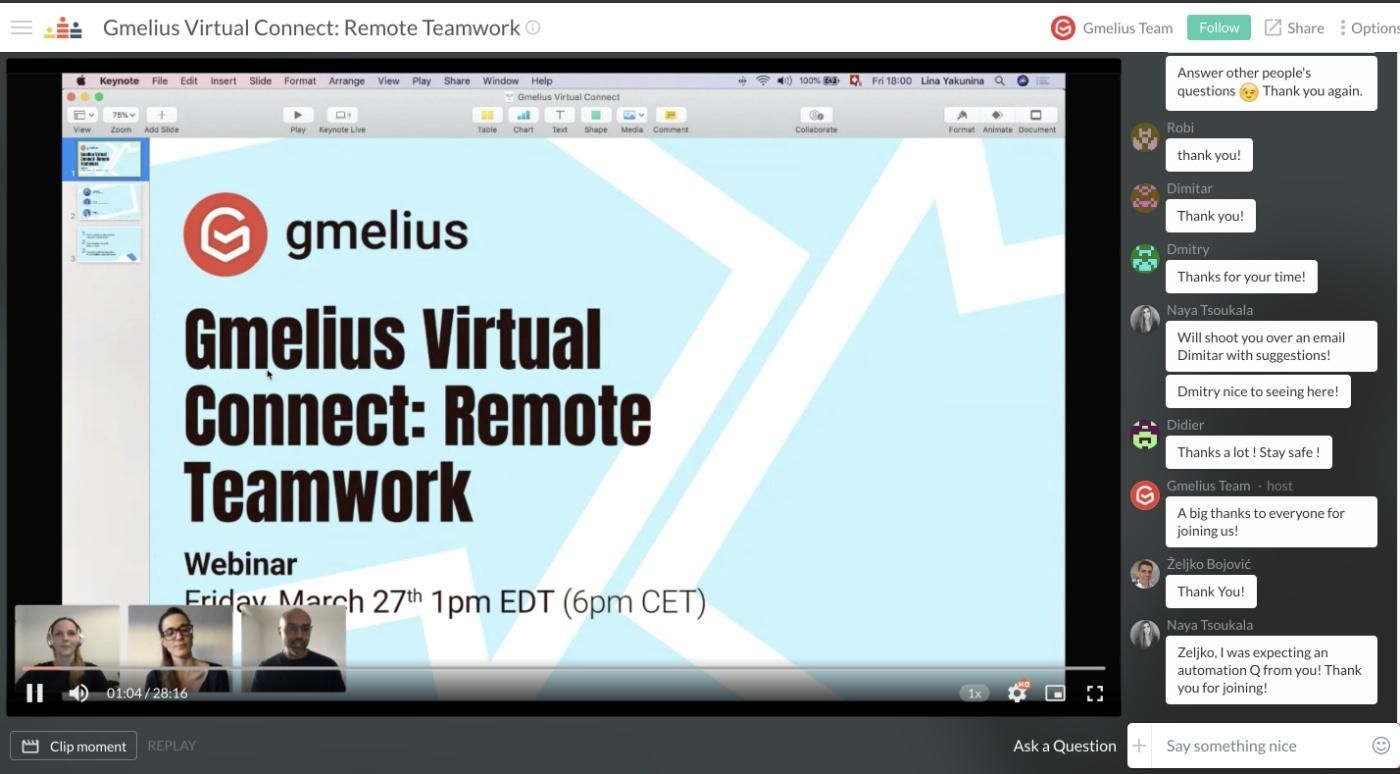This screenshot has height=774, width=1400.
Task: Click the Collaborate toolbar icon
Action: click(x=816, y=116)
